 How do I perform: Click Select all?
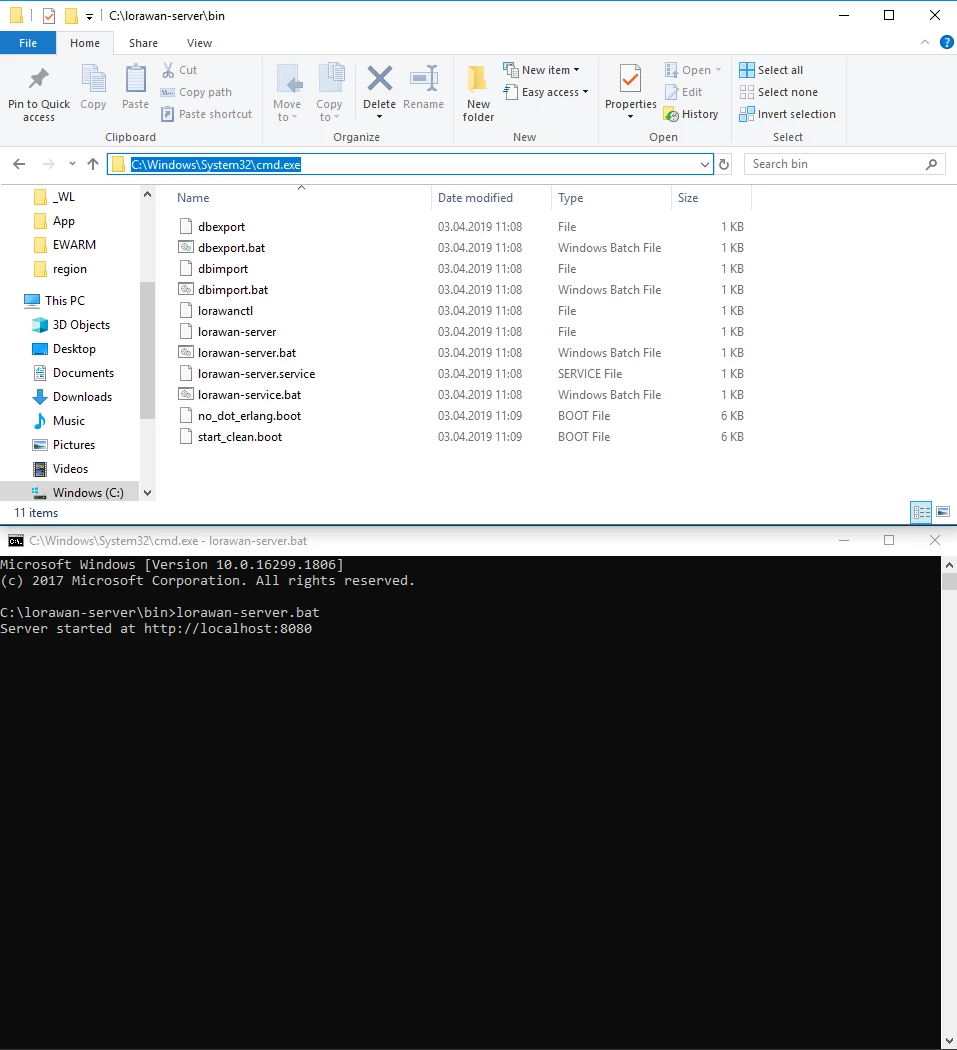click(771, 70)
